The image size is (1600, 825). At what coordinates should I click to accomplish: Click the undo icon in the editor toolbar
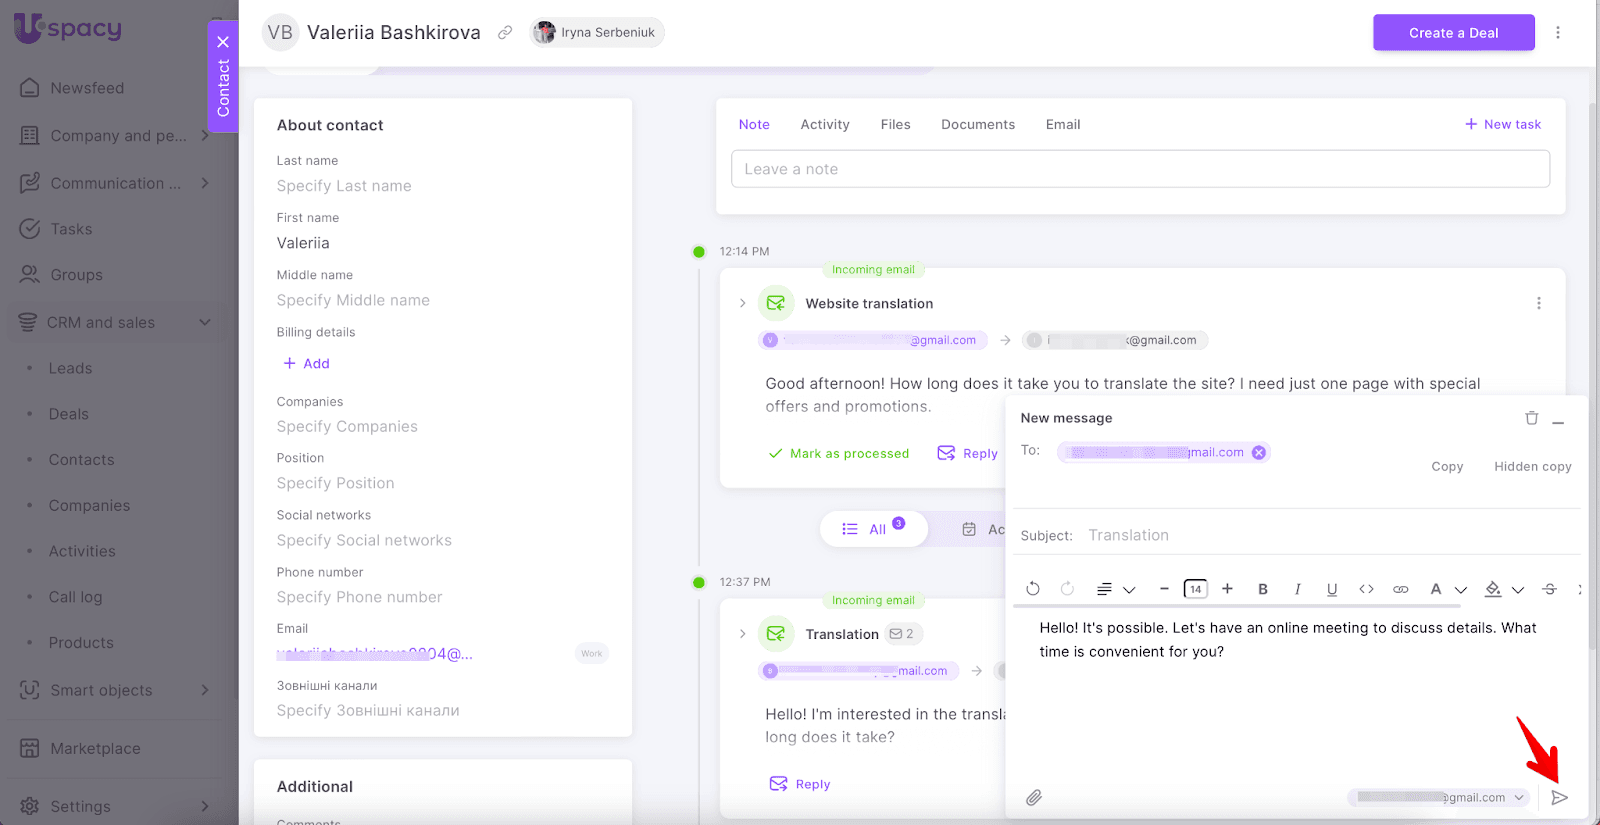tap(1033, 589)
